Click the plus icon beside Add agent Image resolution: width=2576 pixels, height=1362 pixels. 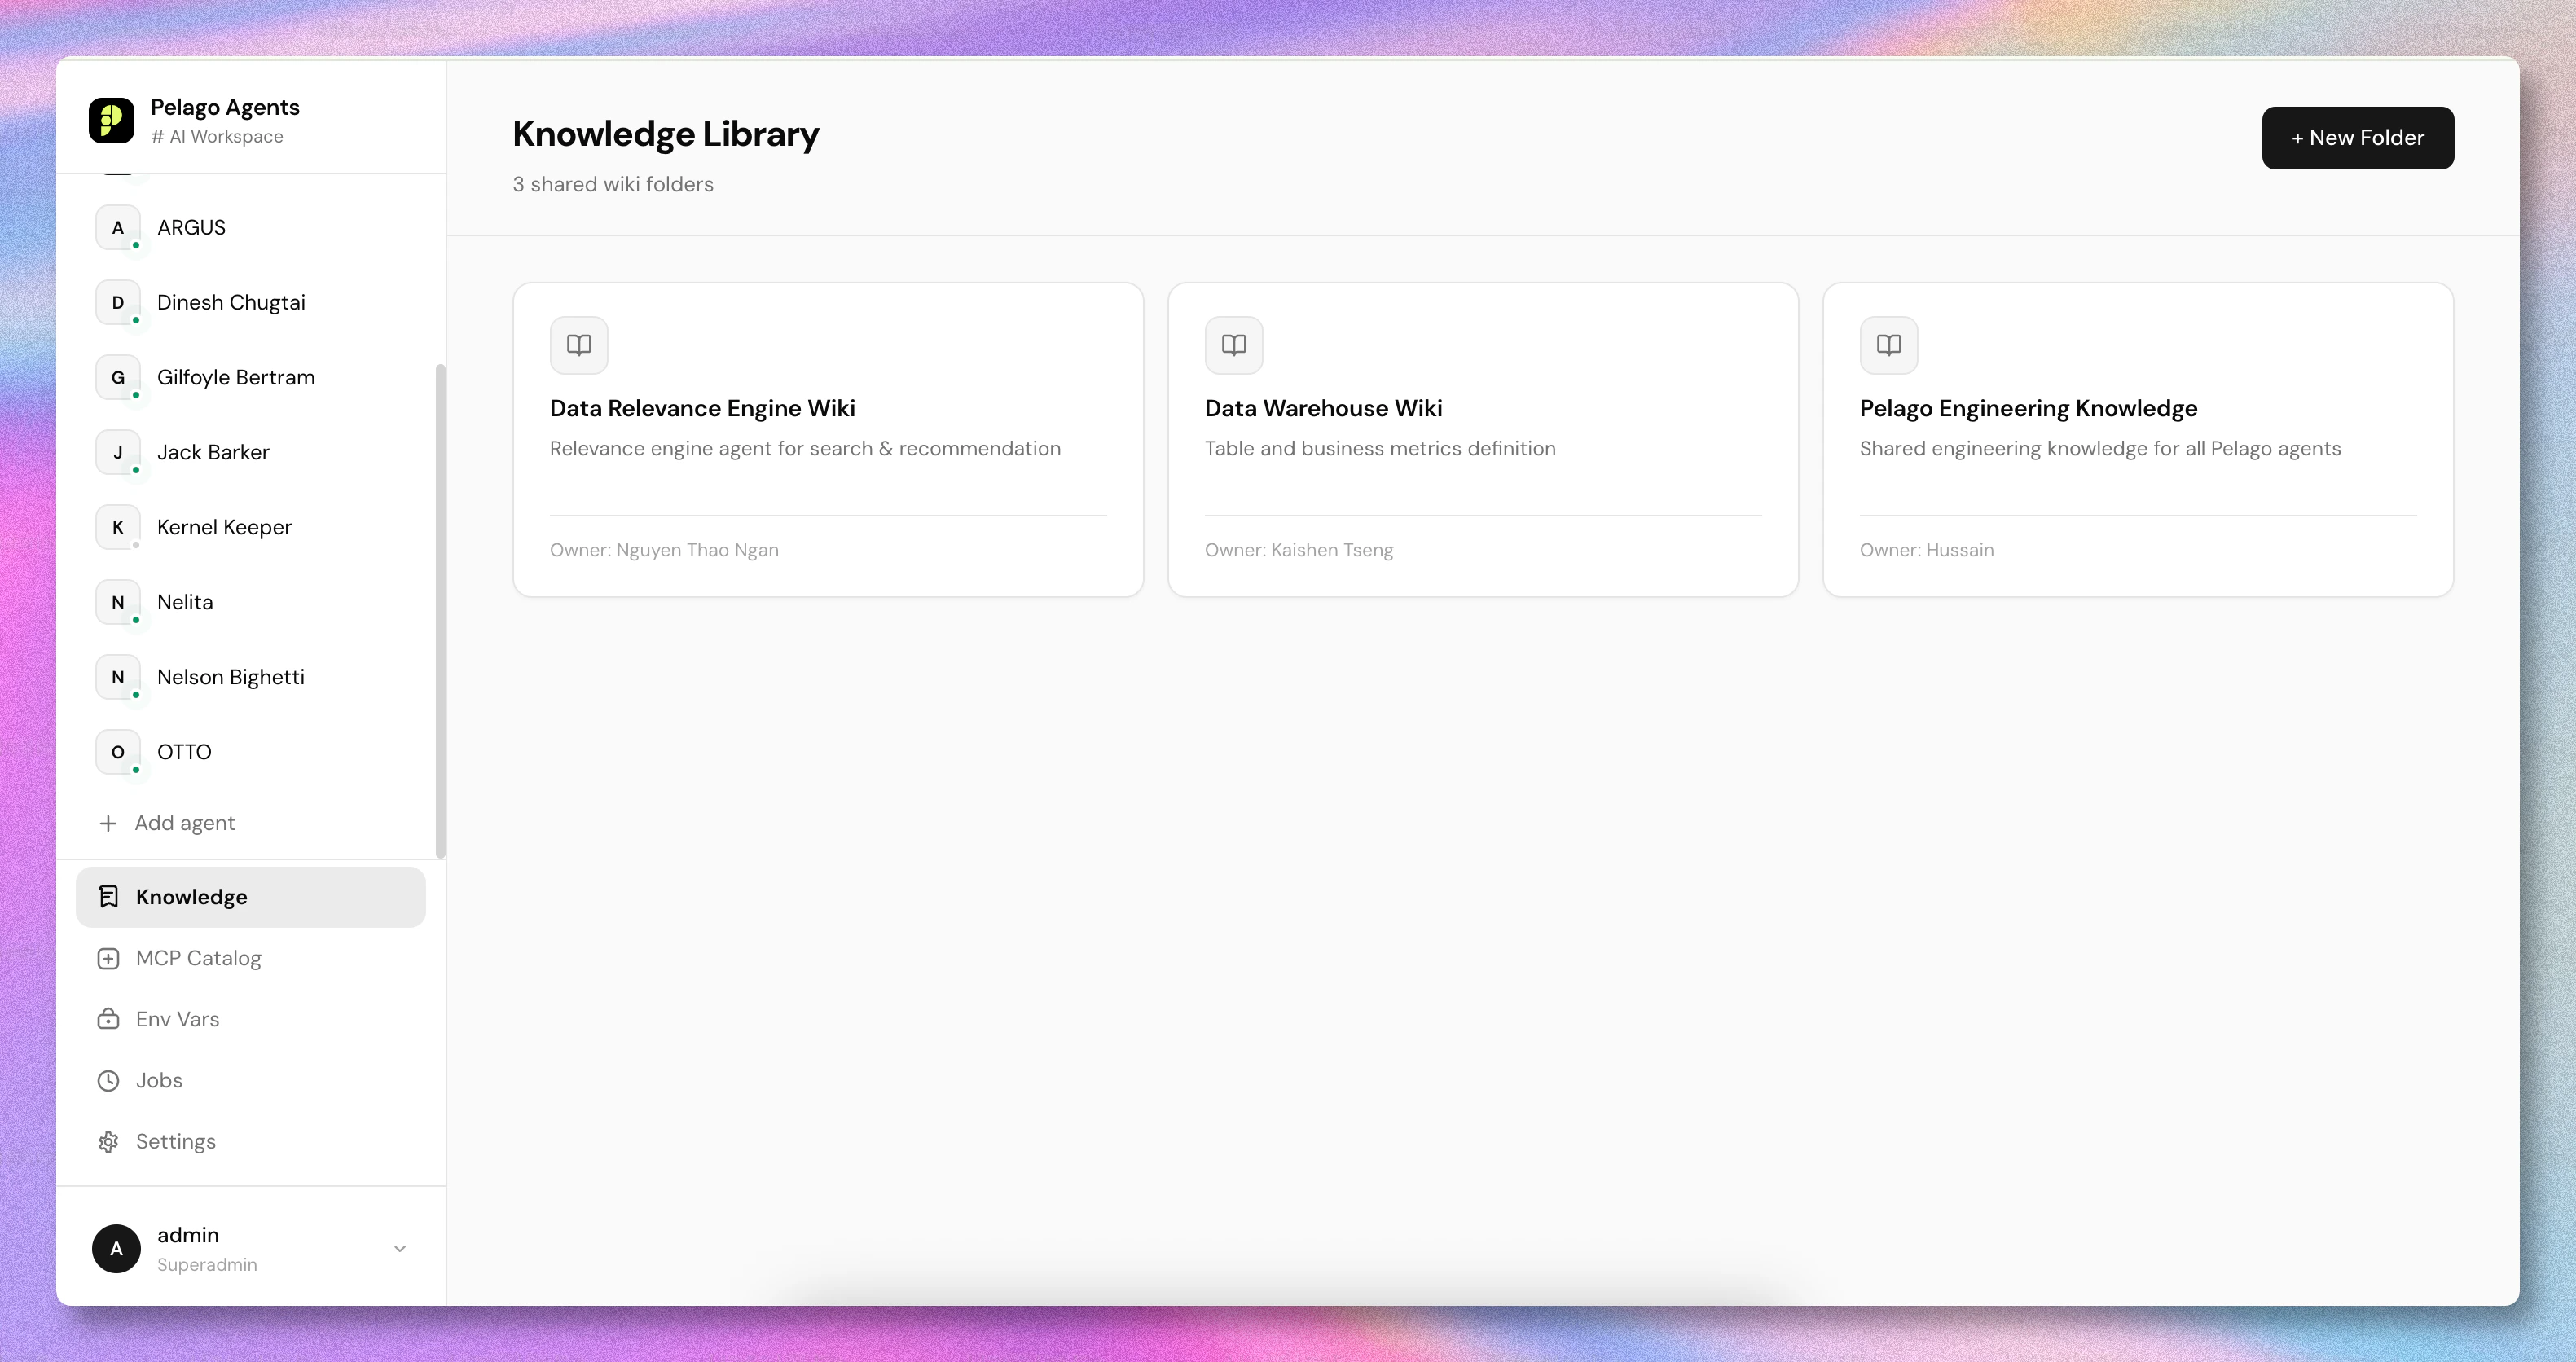pyautogui.click(x=108, y=823)
